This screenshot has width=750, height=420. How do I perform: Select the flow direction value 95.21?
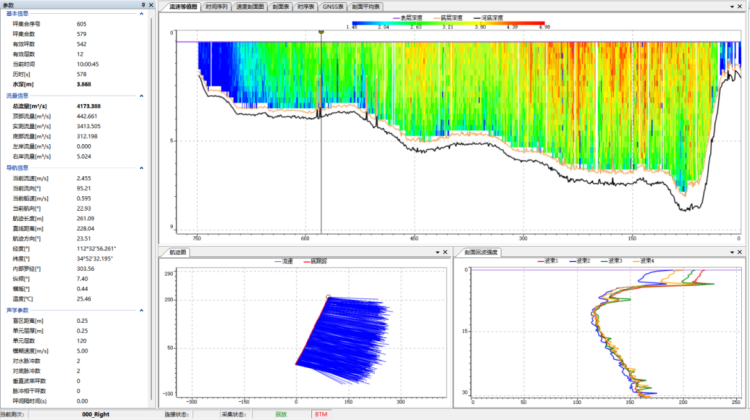click(x=84, y=188)
